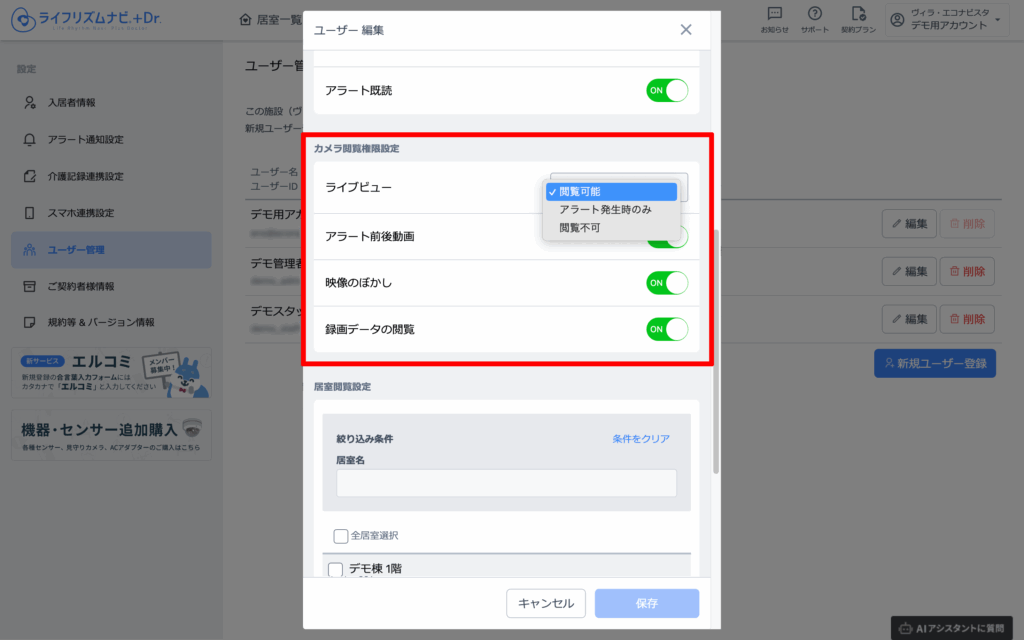Toggle the アラート既読 switch off
The width and height of the screenshot is (1024, 640).
tap(667, 90)
